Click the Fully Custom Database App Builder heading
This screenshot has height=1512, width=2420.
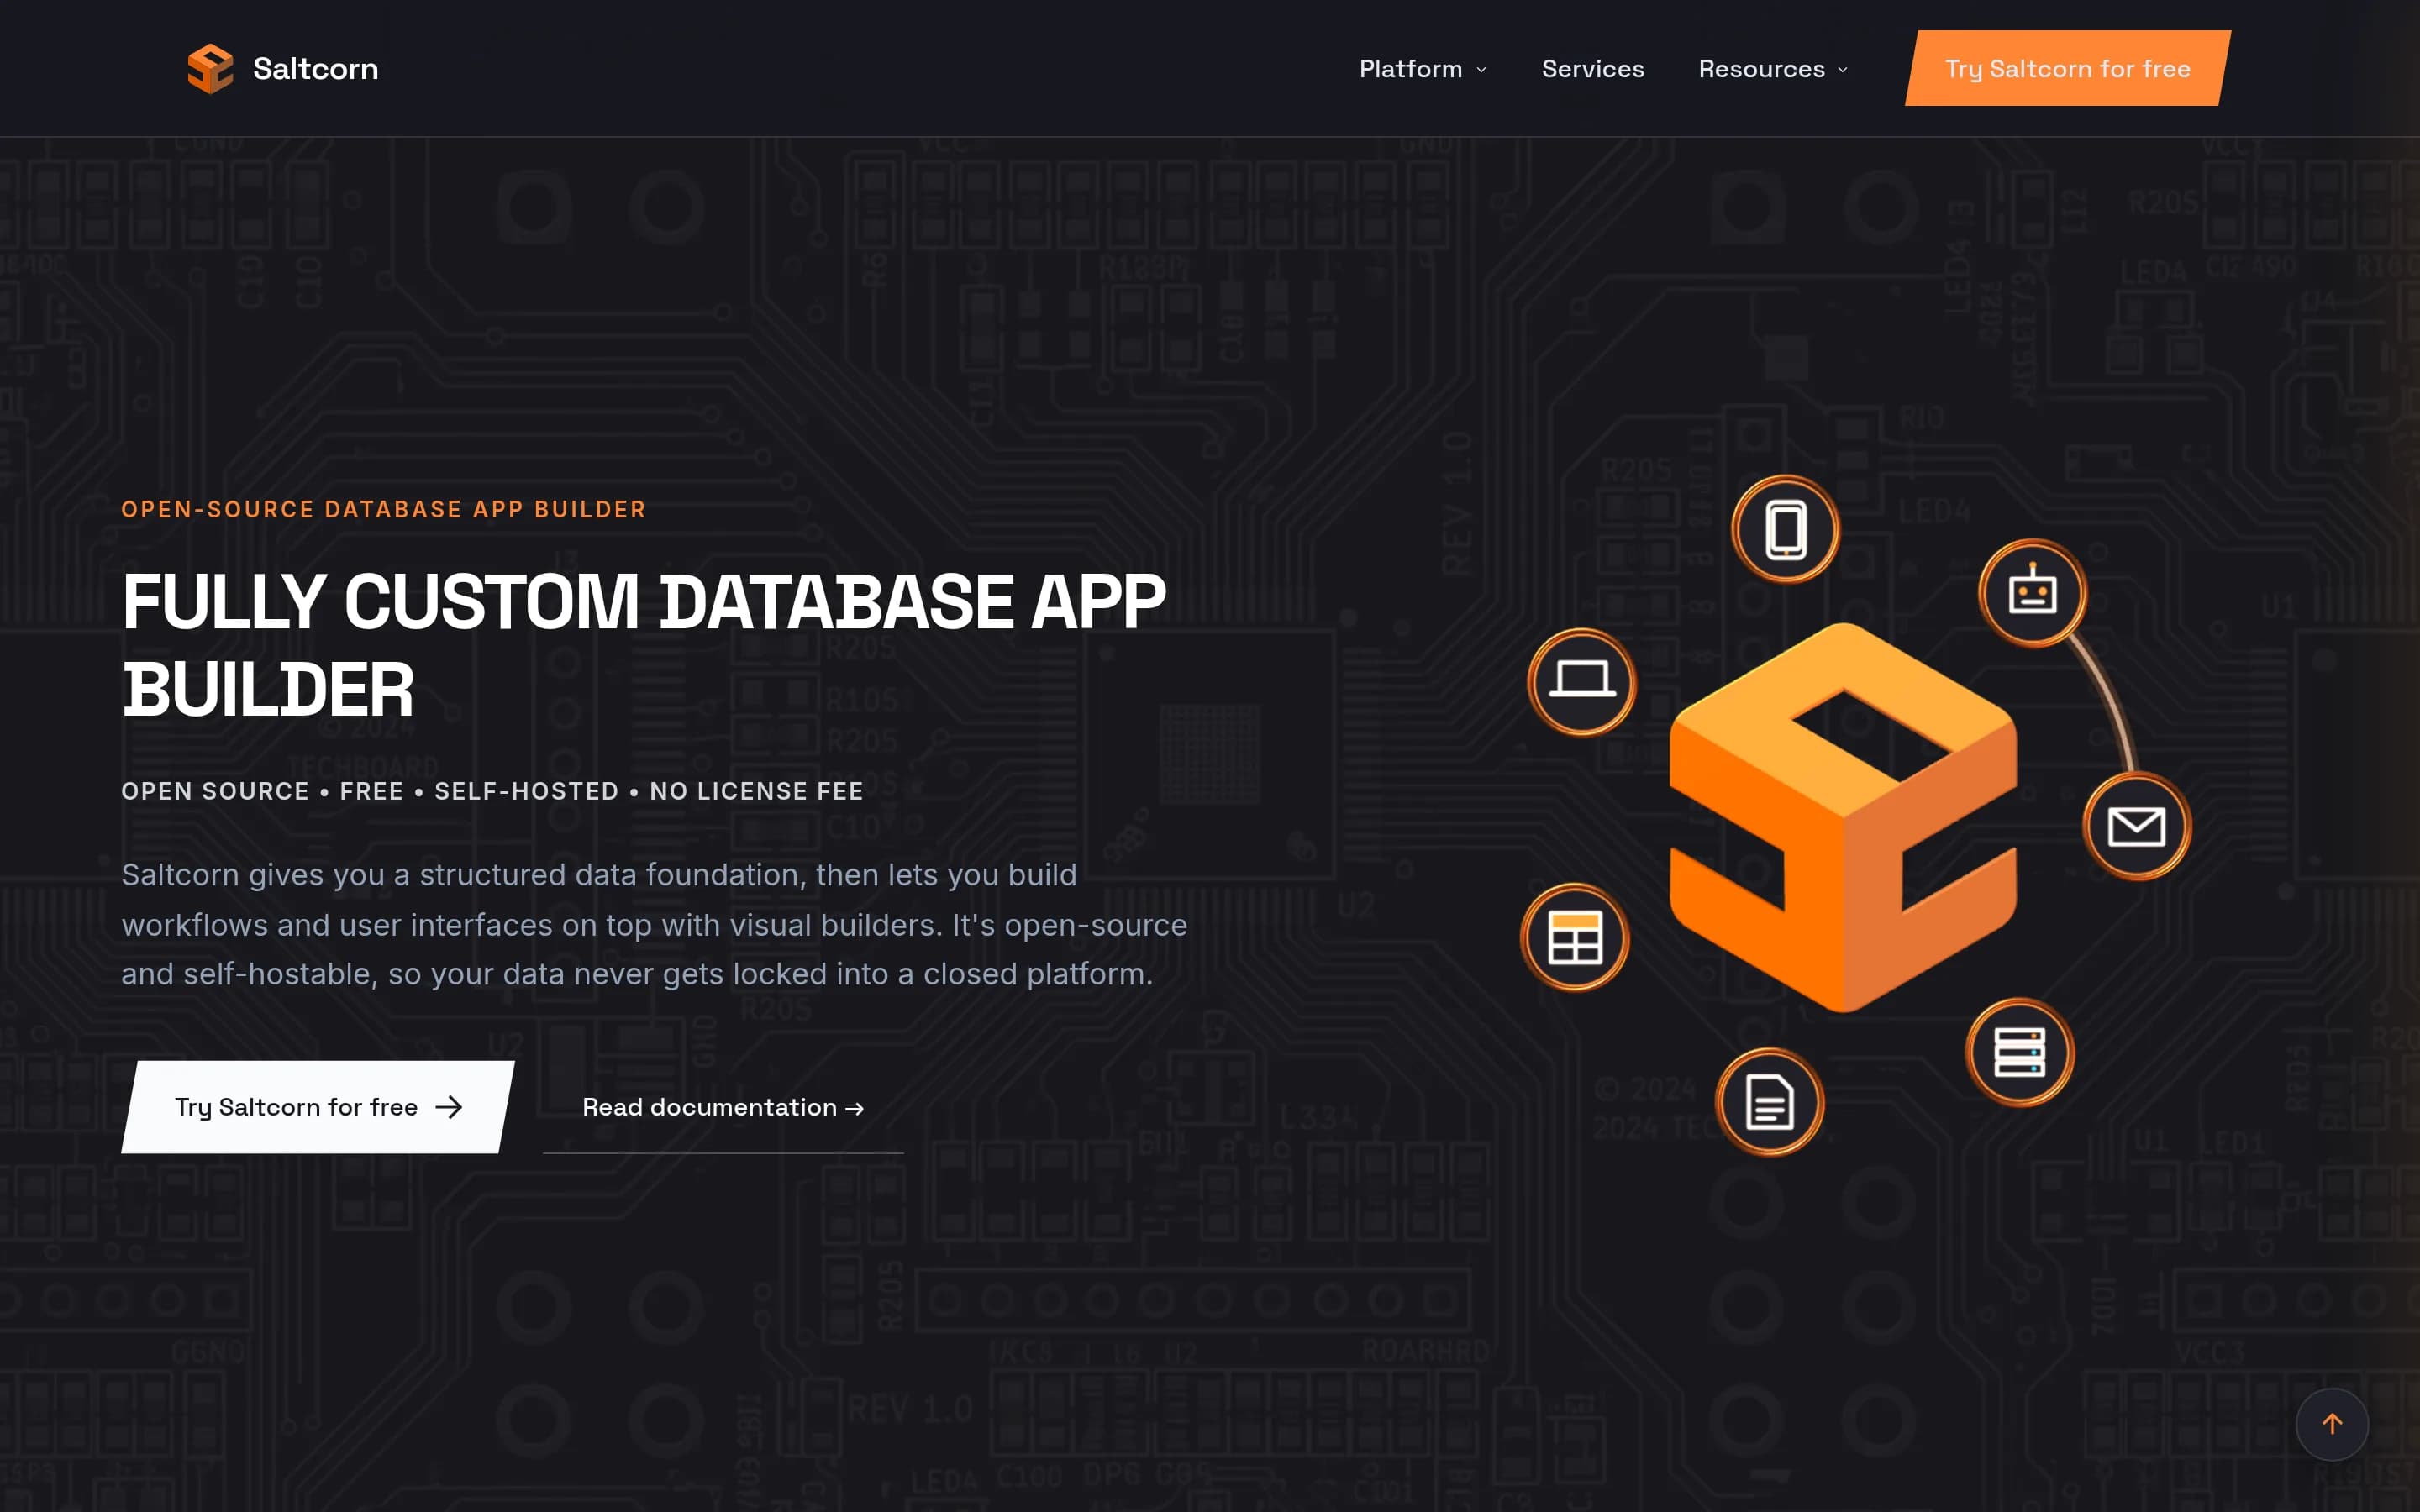pos(643,644)
